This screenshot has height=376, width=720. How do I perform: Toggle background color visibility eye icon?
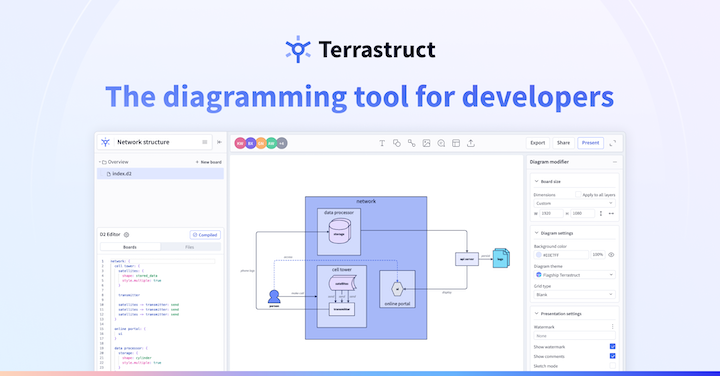(x=611, y=255)
